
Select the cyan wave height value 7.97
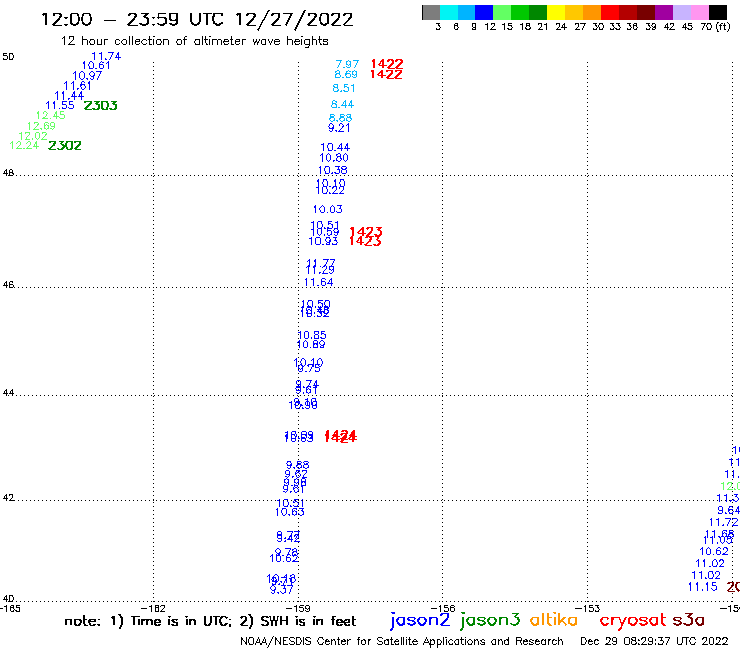[347, 64]
